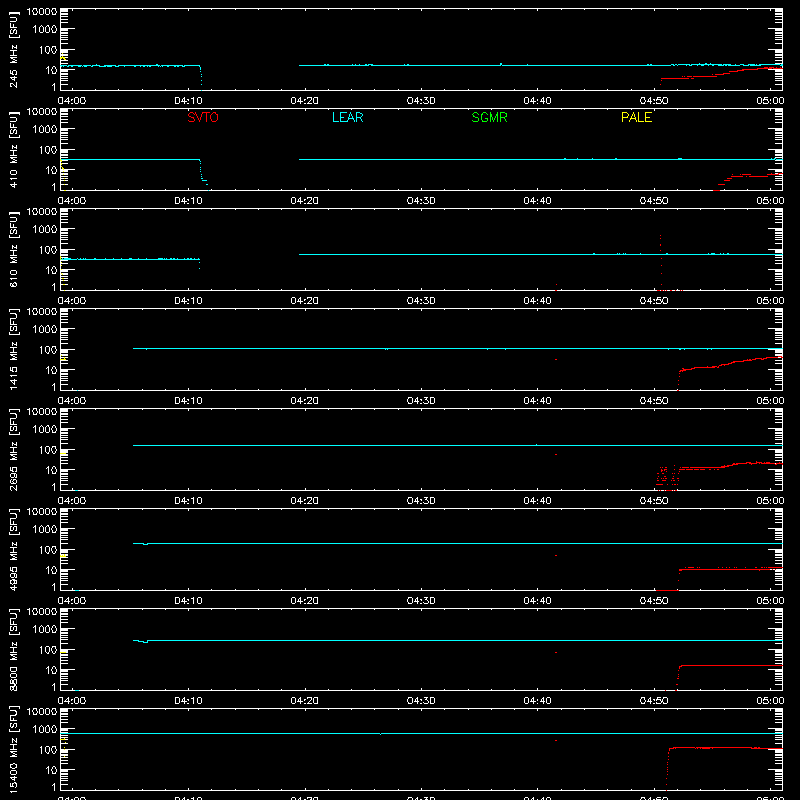Screen dimensions: 800x800
Task: Click the 1000 tick on 15400 MHz axis
Action: coord(45,730)
